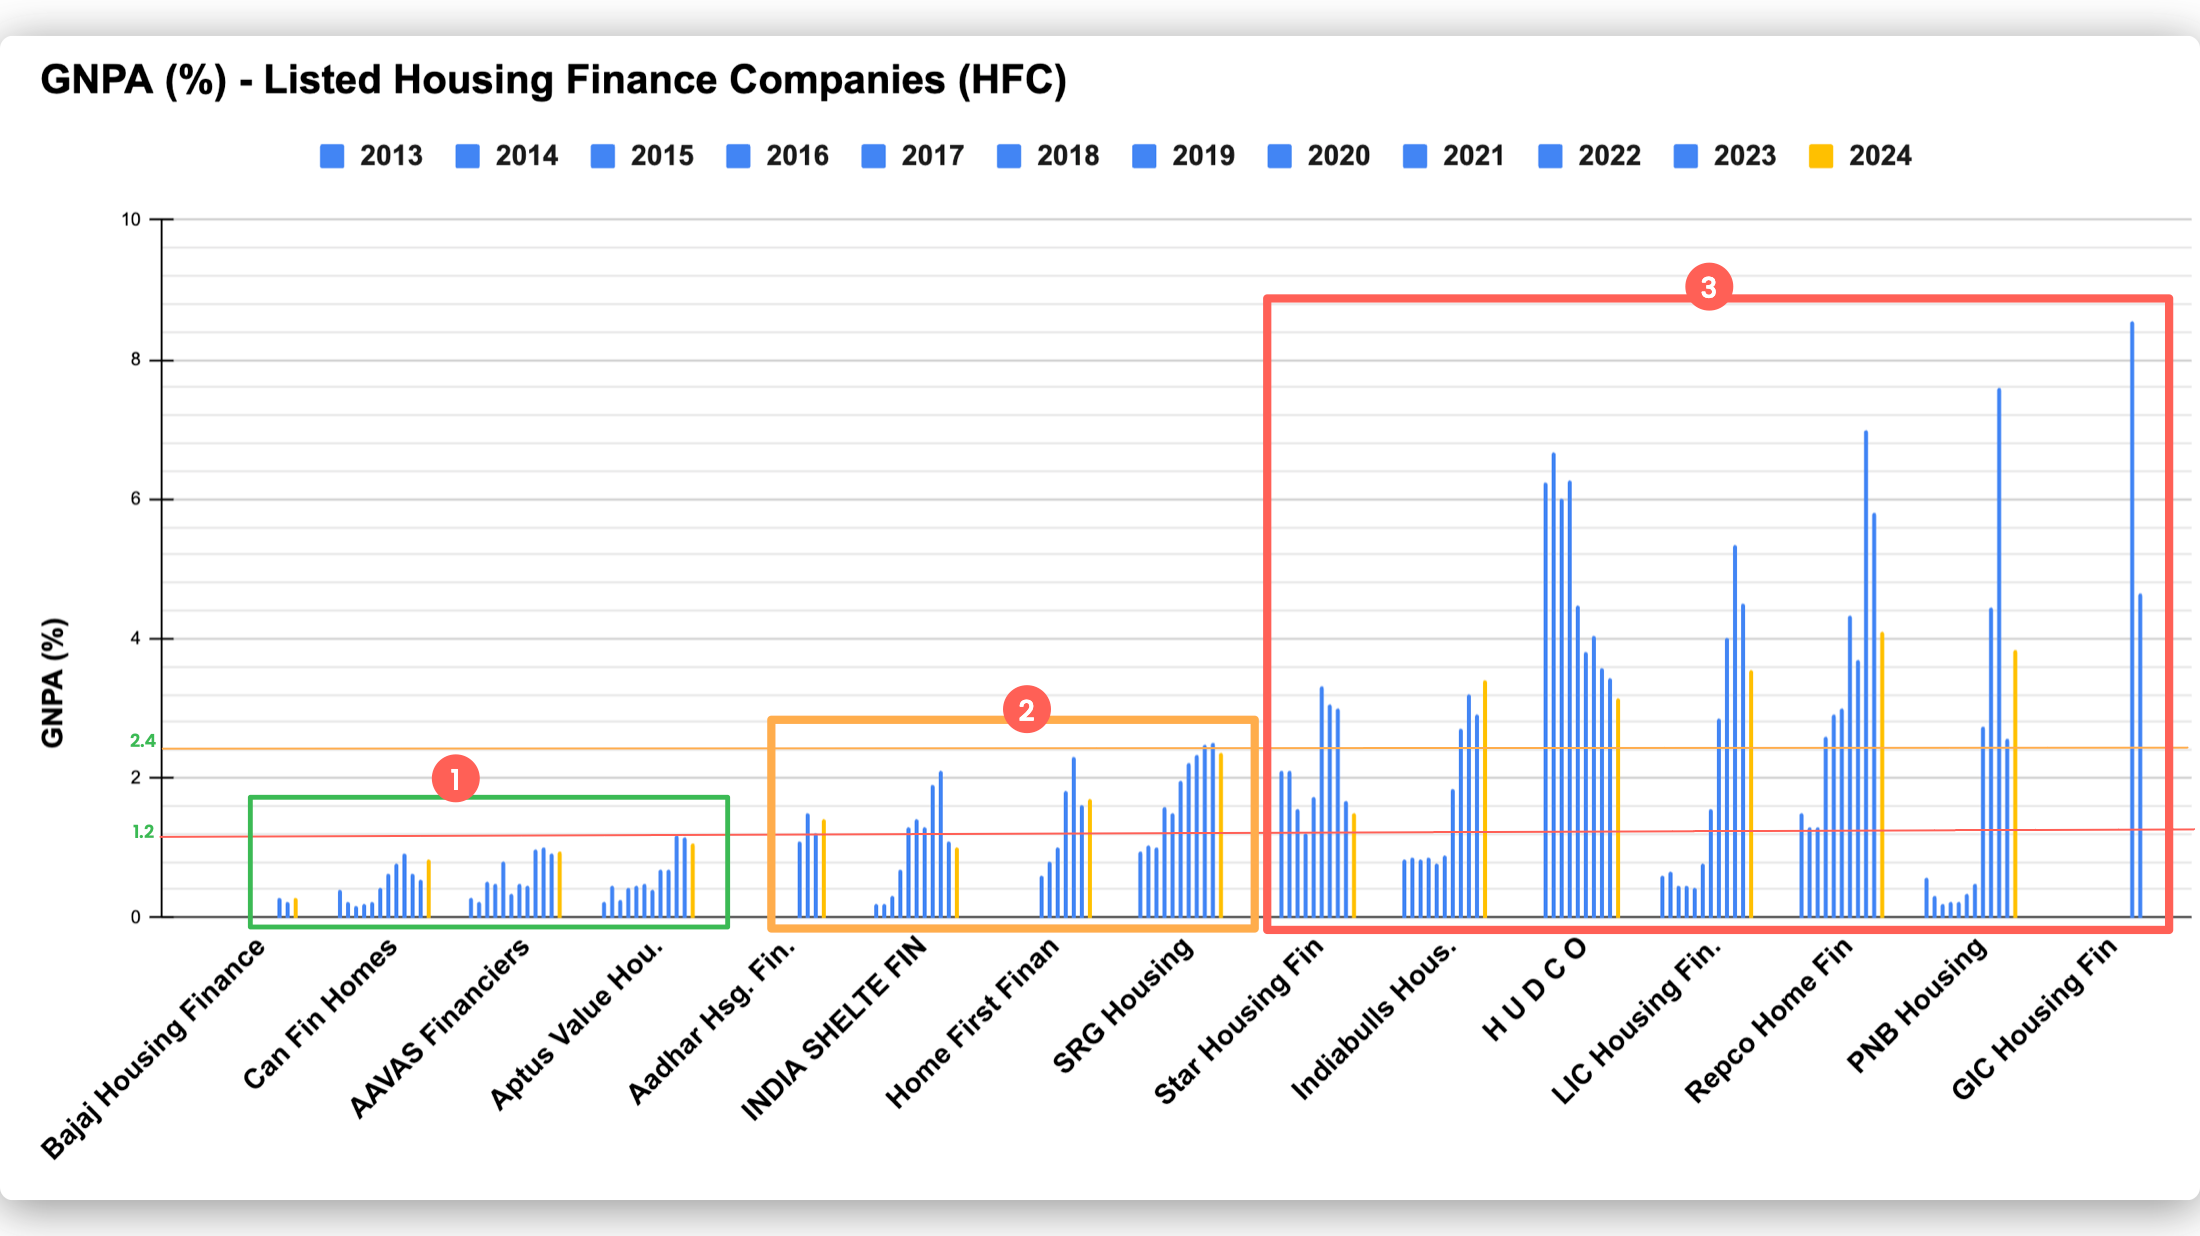This screenshot has height=1236, width=2200.
Task: Click the y-axis value 8
Action: [x=136, y=359]
